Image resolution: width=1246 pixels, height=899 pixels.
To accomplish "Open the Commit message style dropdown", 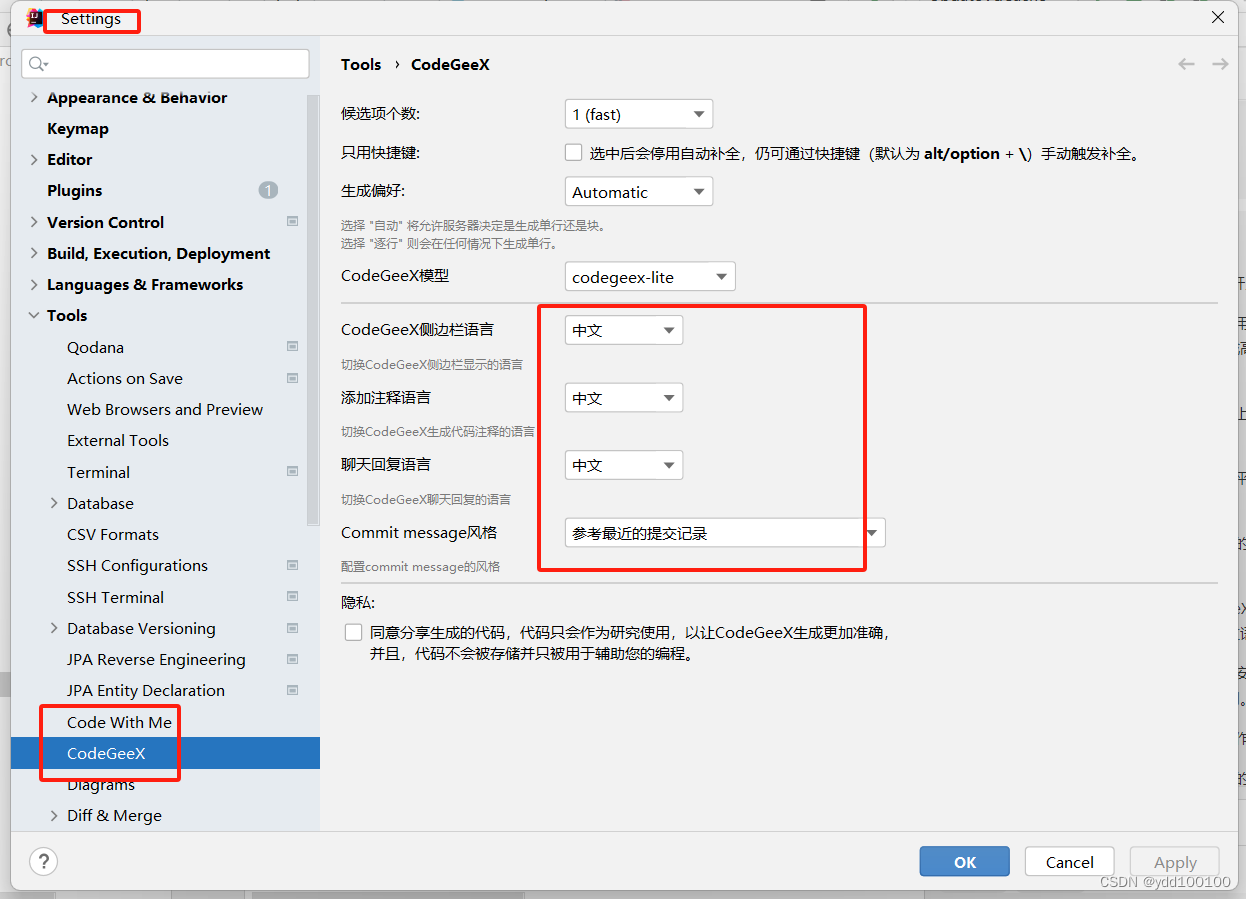I will pyautogui.click(x=725, y=533).
